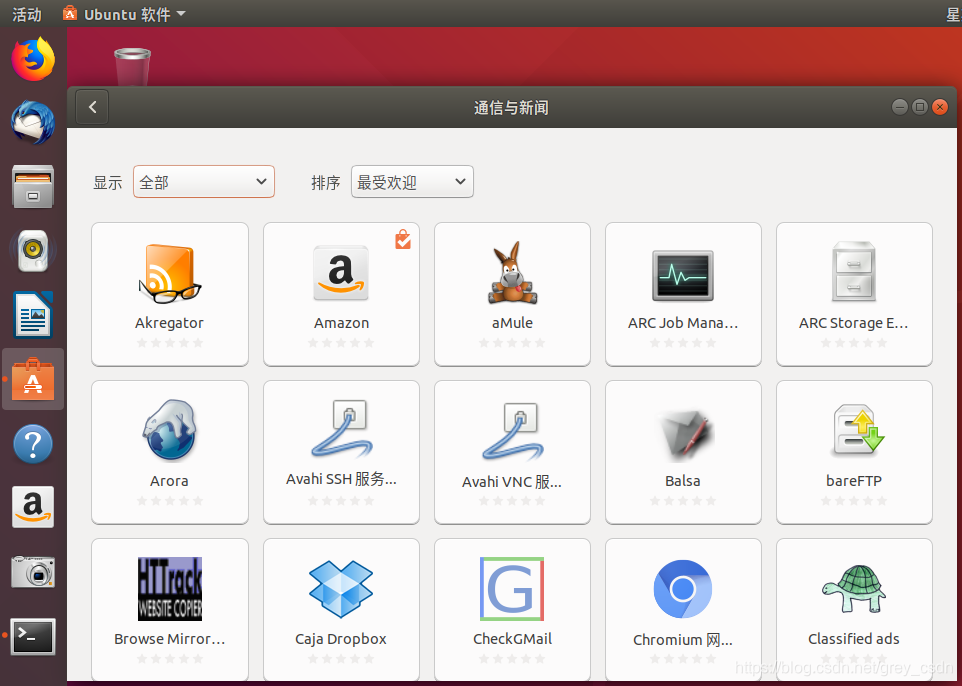Click the Browse Mirror… label
Image resolution: width=962 pixels, height=686 pixels.
169,639
